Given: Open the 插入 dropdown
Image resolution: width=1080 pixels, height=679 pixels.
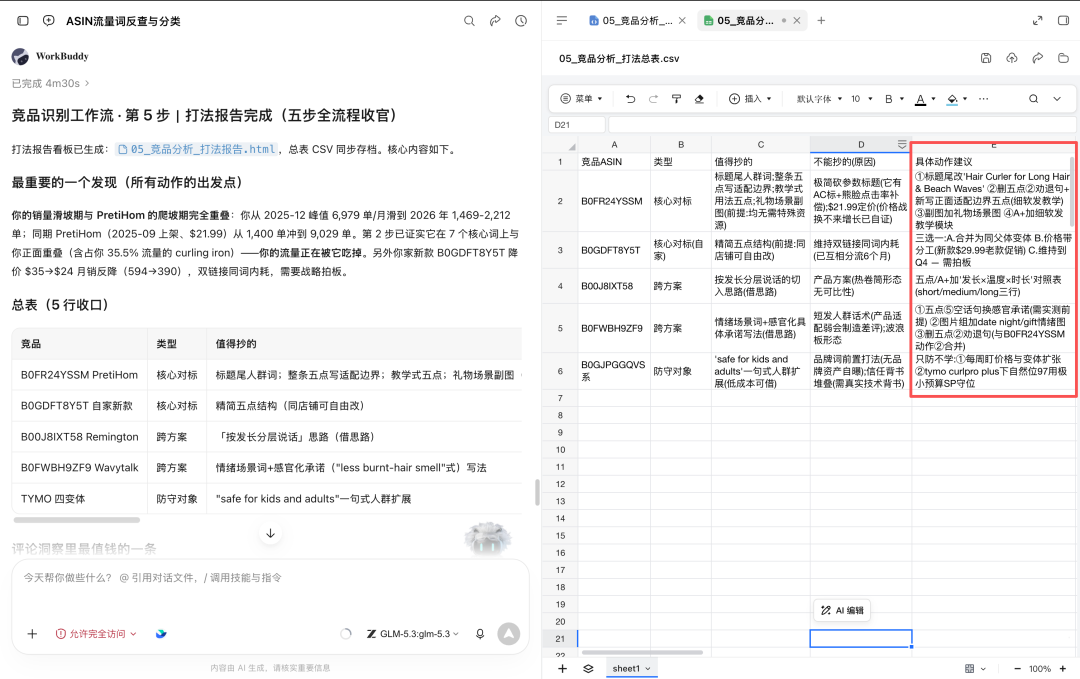Looking at the screenshot, I should click(x=750, y=99).
